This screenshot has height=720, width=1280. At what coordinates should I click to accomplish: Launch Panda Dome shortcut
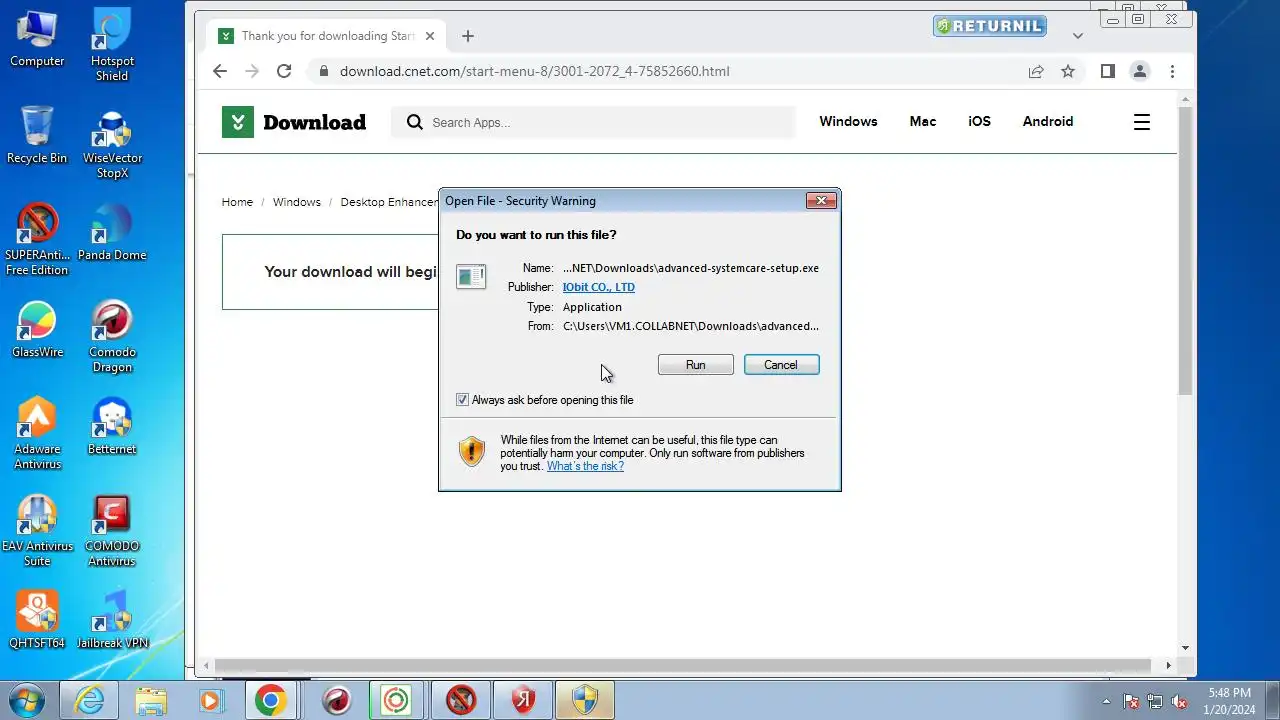point(112,232)
